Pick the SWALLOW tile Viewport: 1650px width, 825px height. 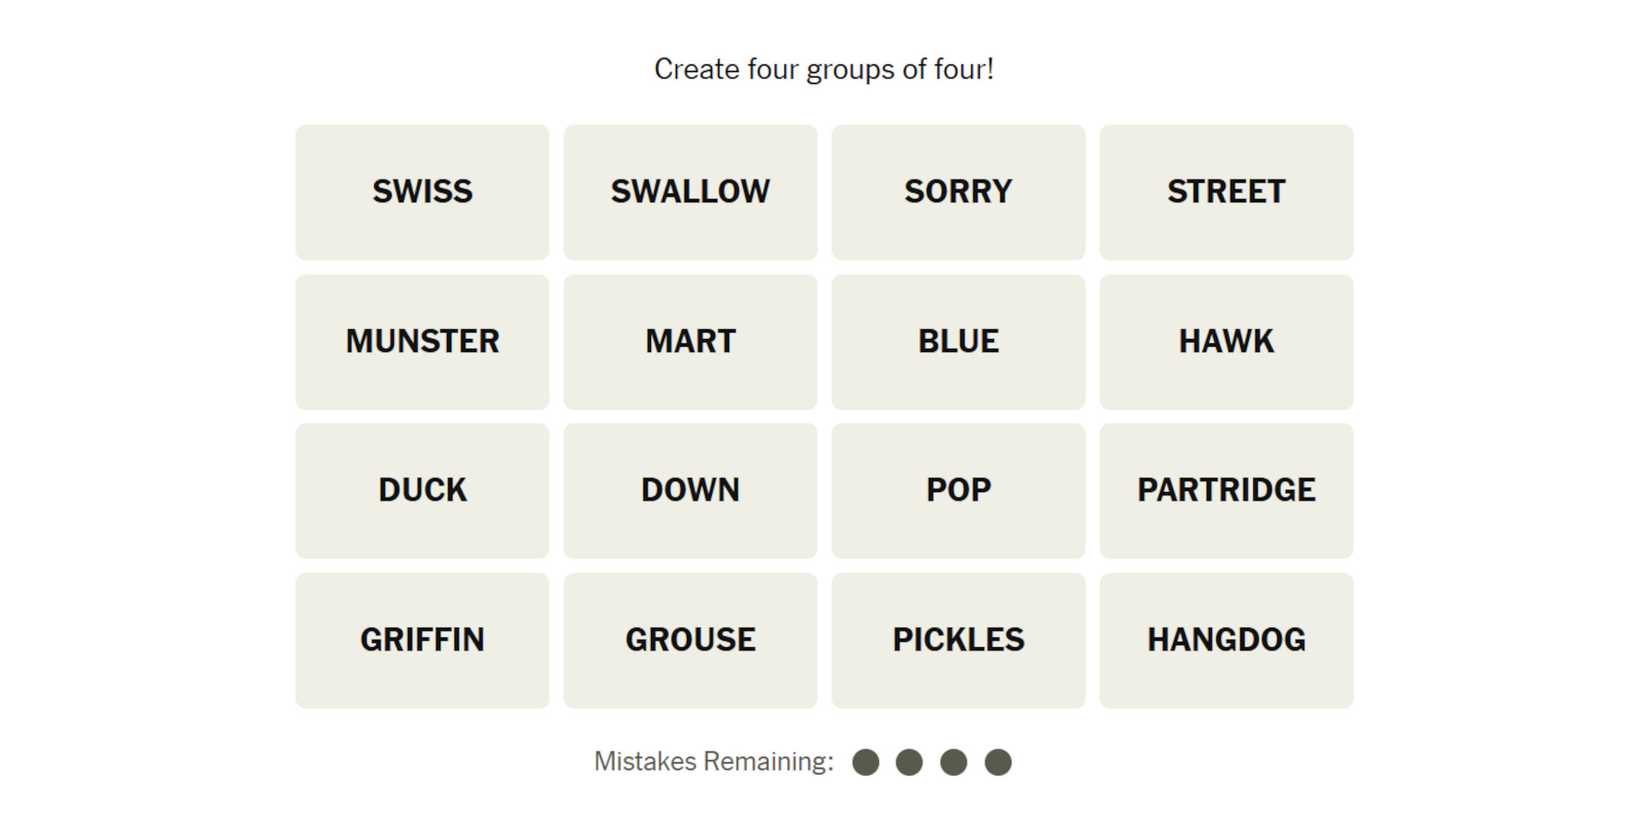[x=690, y=192]
